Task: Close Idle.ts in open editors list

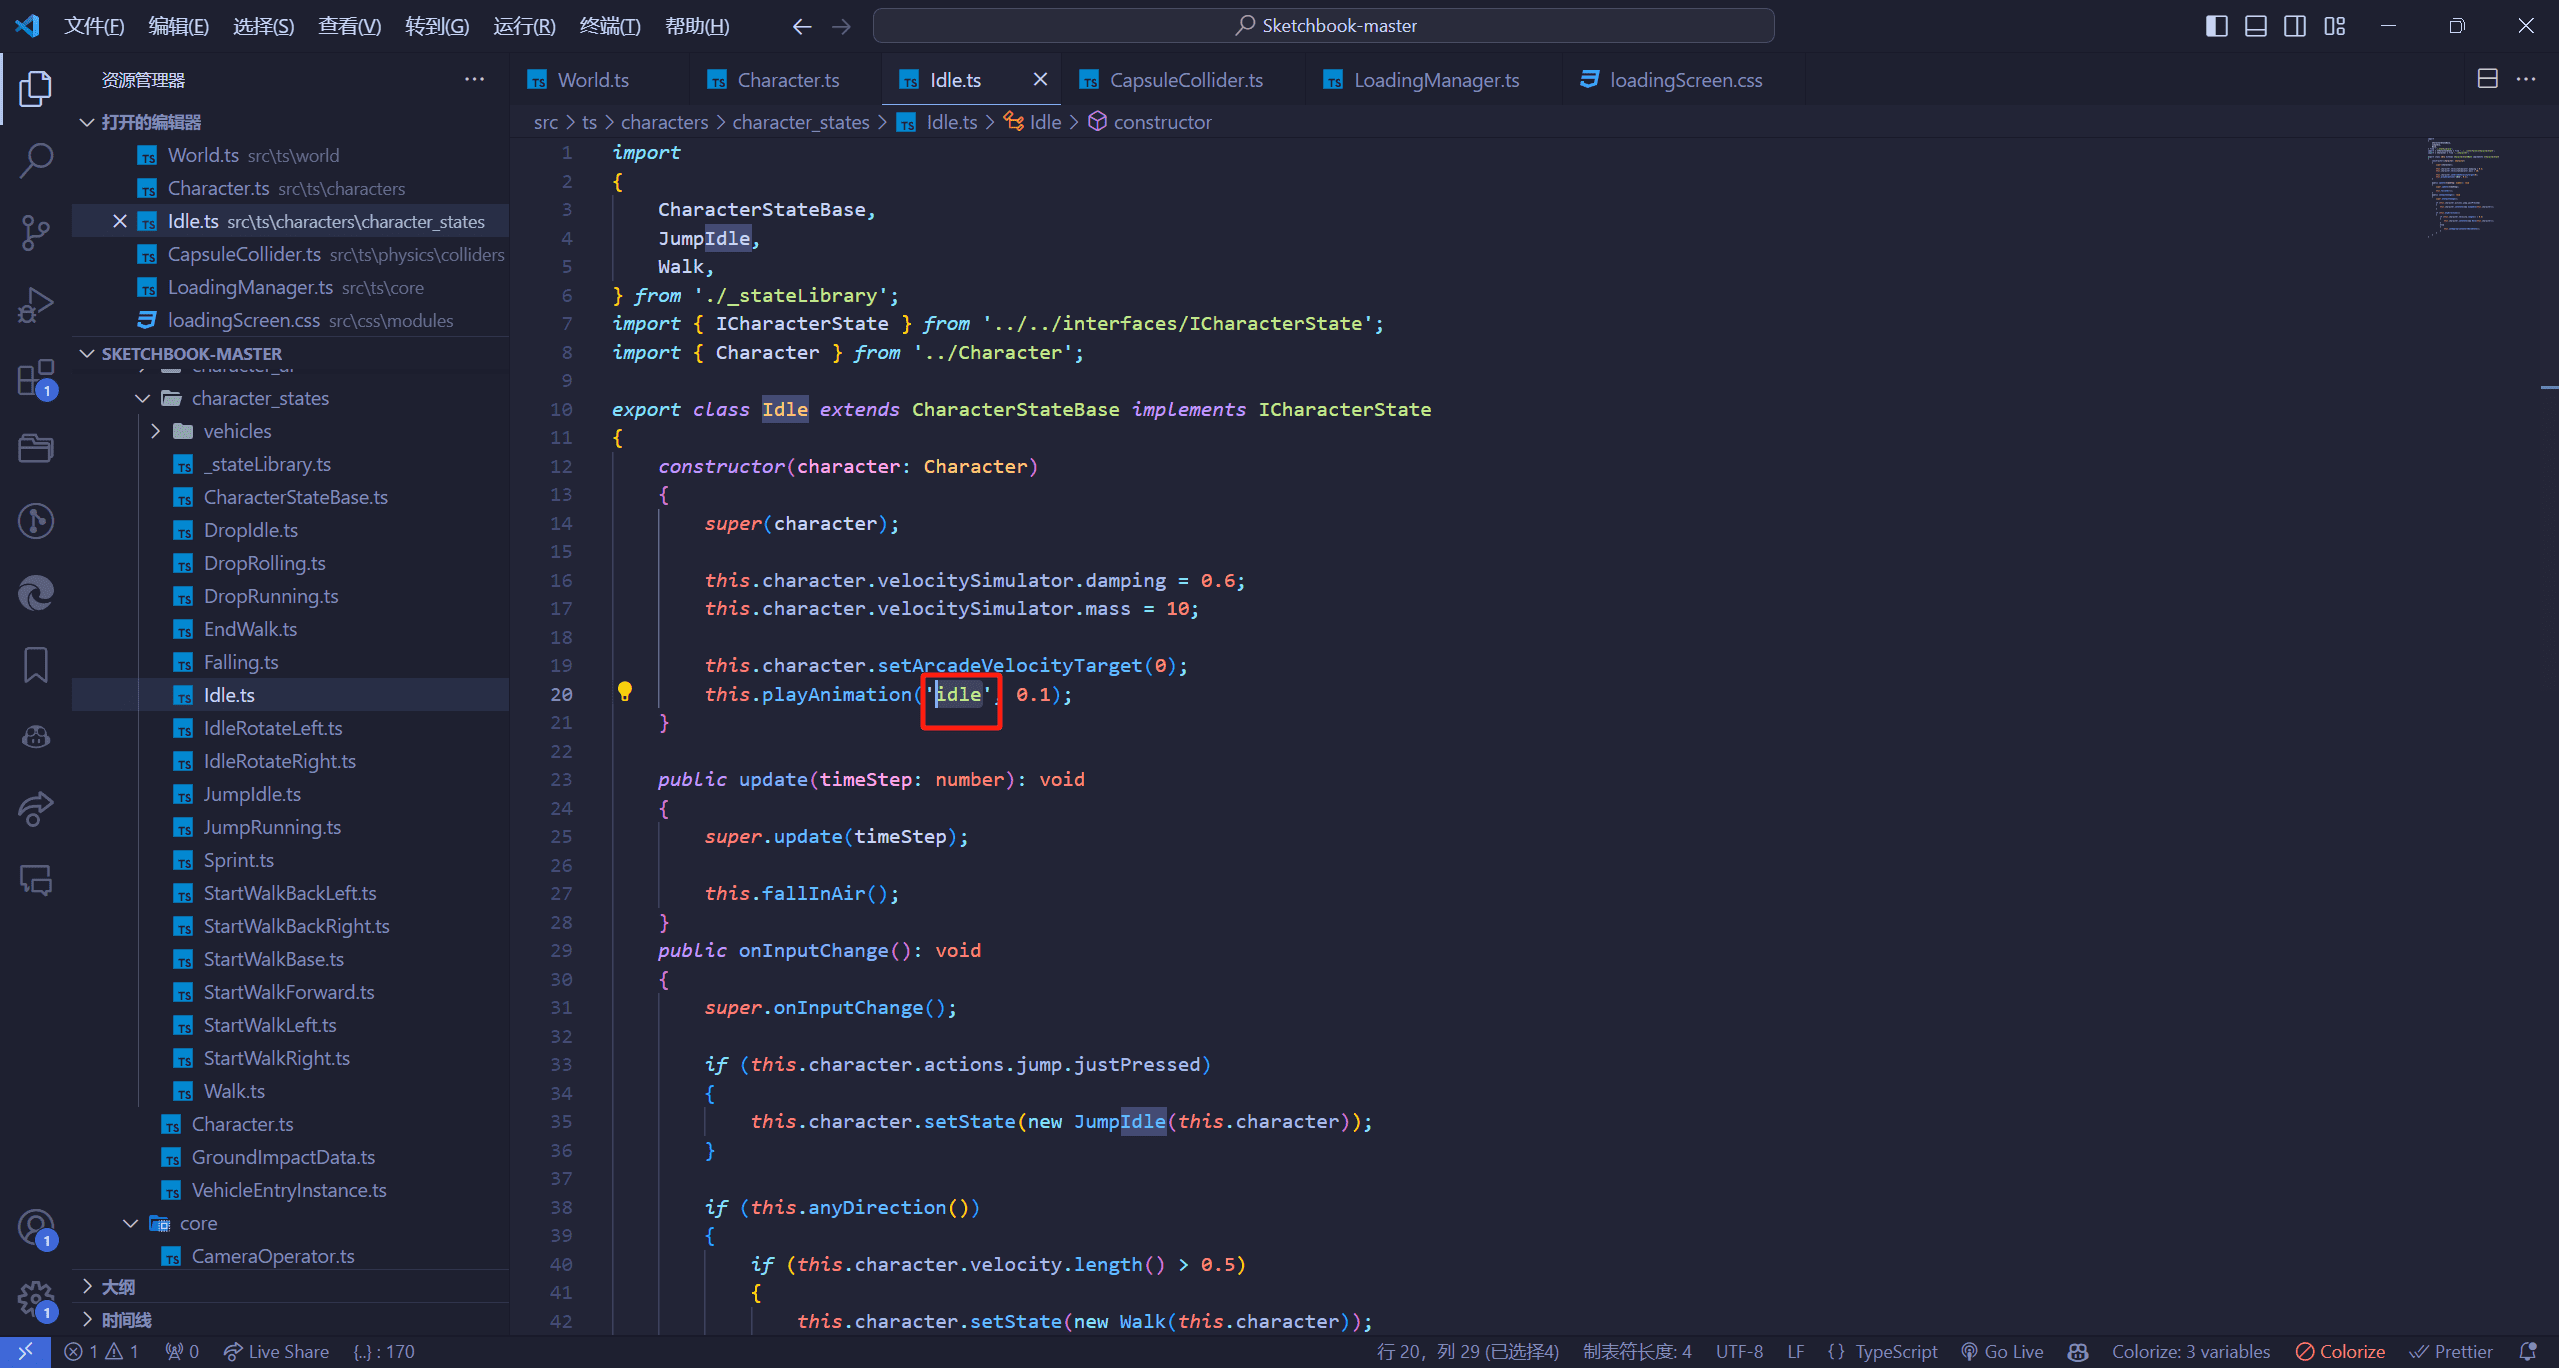Action: pyautogui.click(x=120, y=221)
